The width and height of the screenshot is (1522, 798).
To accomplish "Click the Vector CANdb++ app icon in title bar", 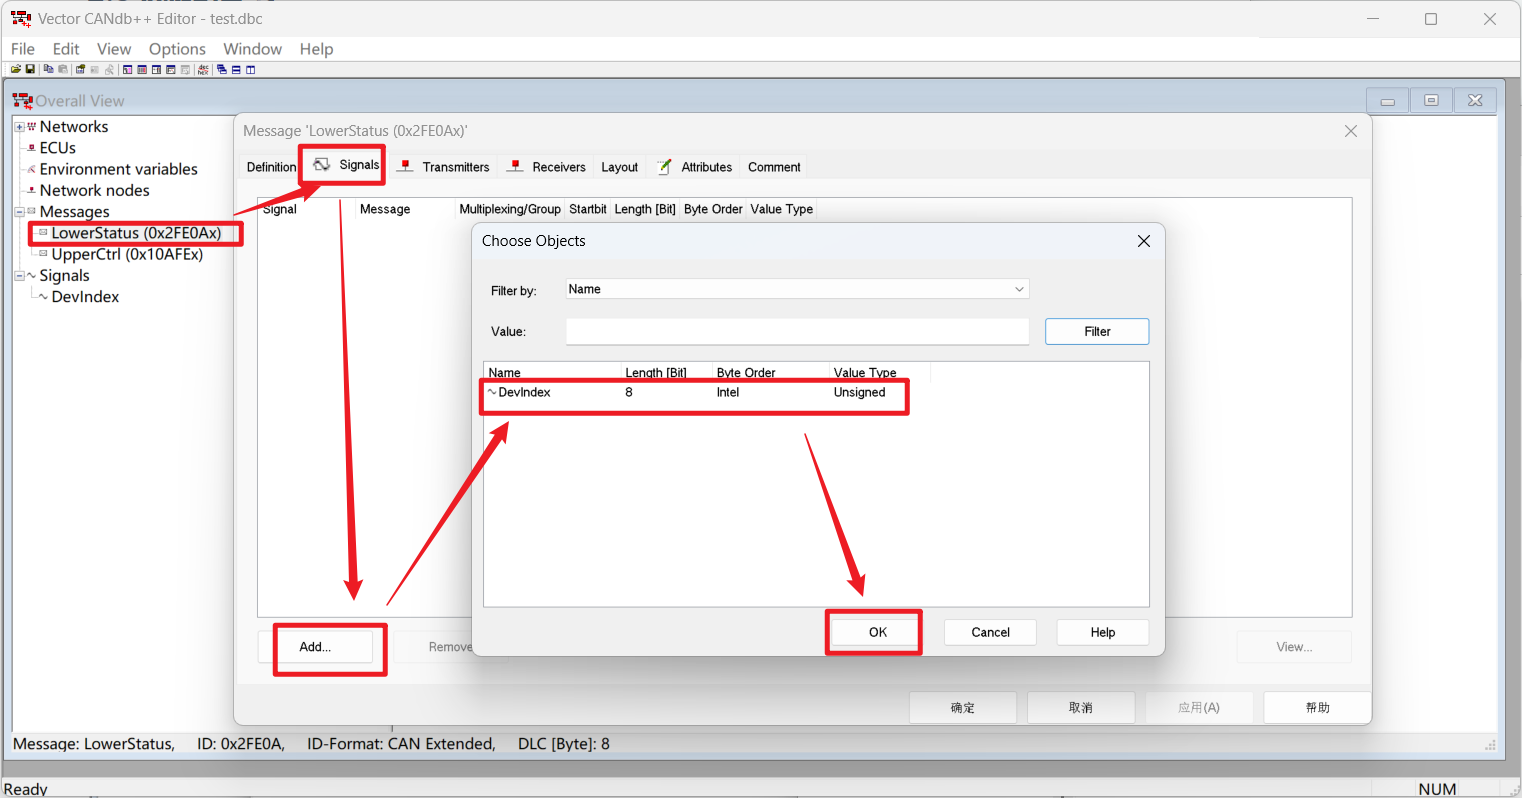I will (x=21, y=19).
